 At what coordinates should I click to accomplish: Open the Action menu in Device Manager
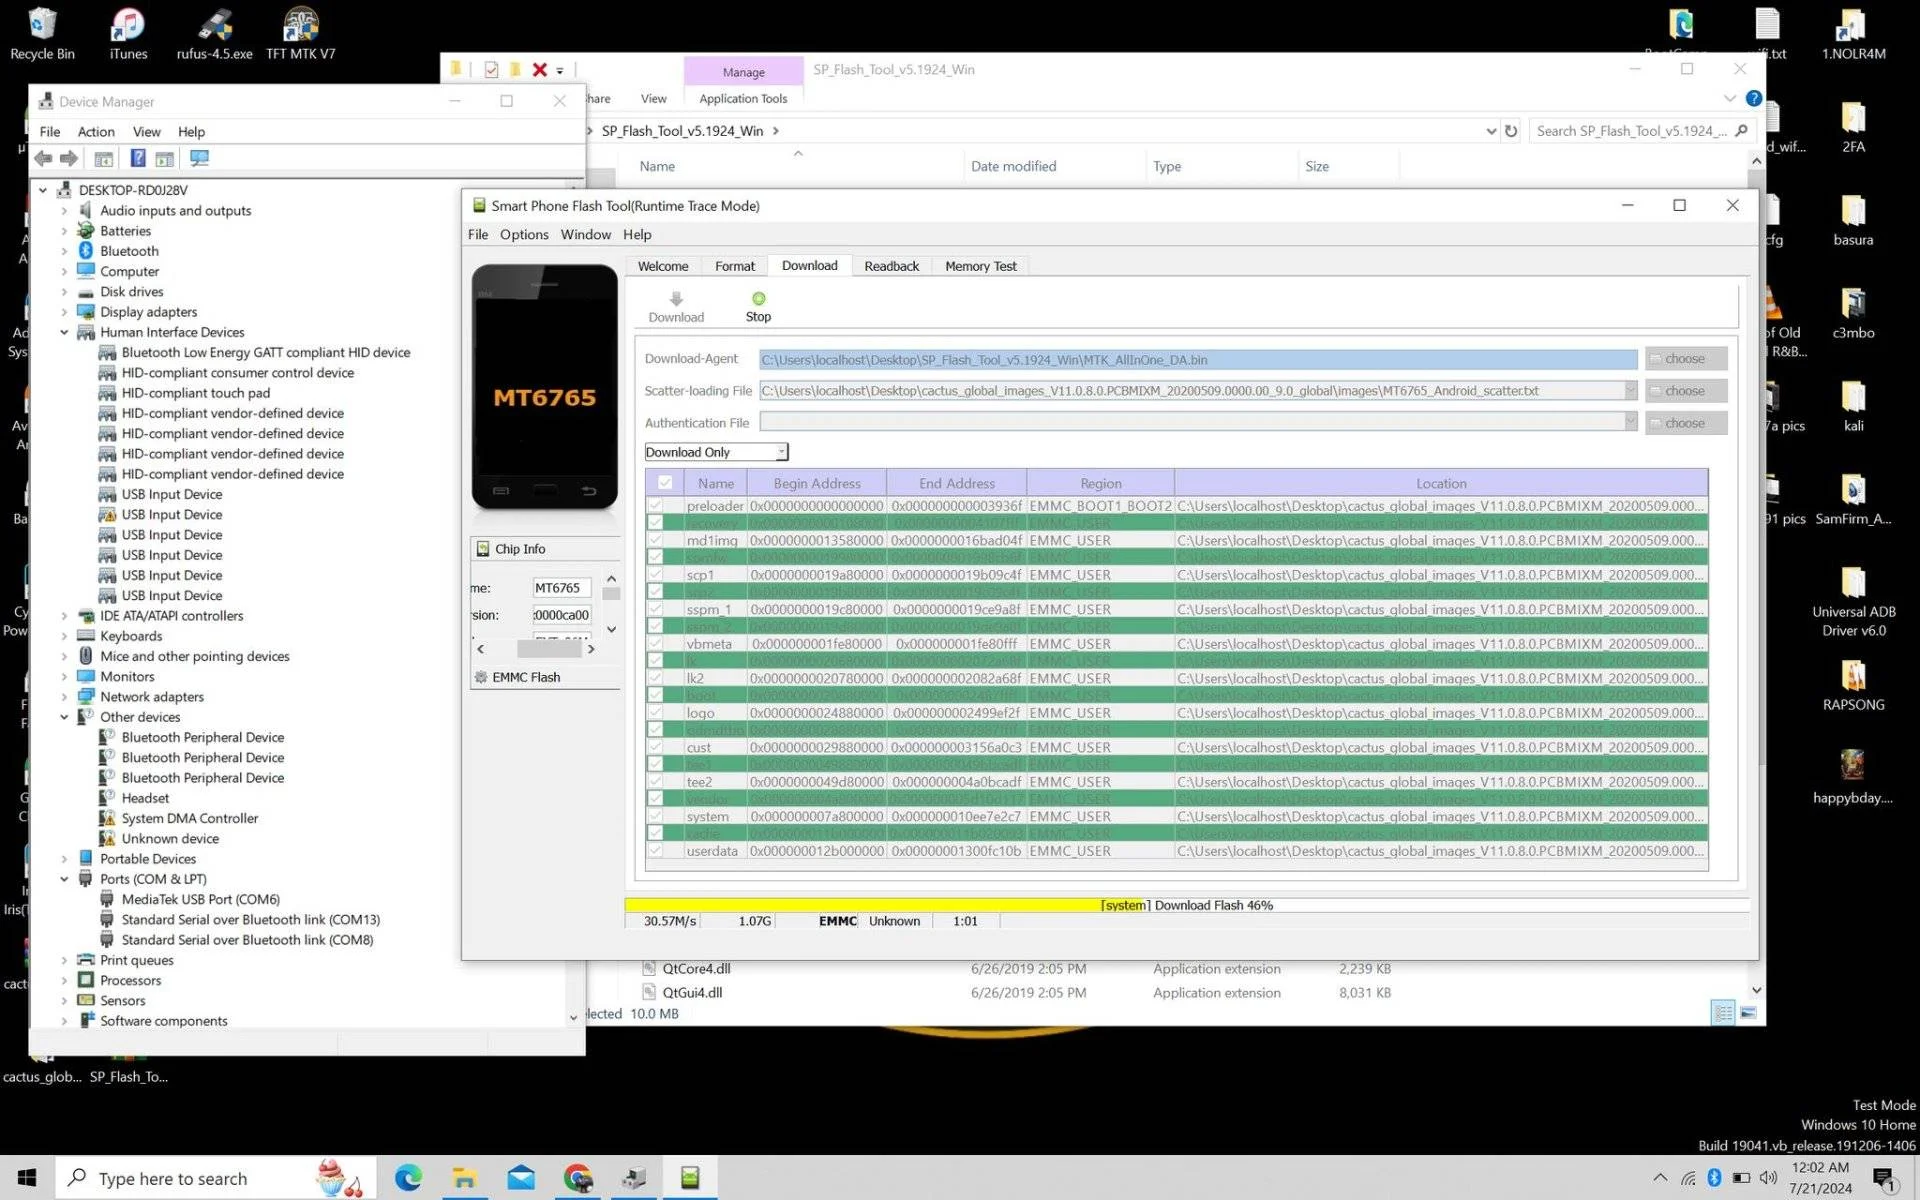click(x=96, y=131)
